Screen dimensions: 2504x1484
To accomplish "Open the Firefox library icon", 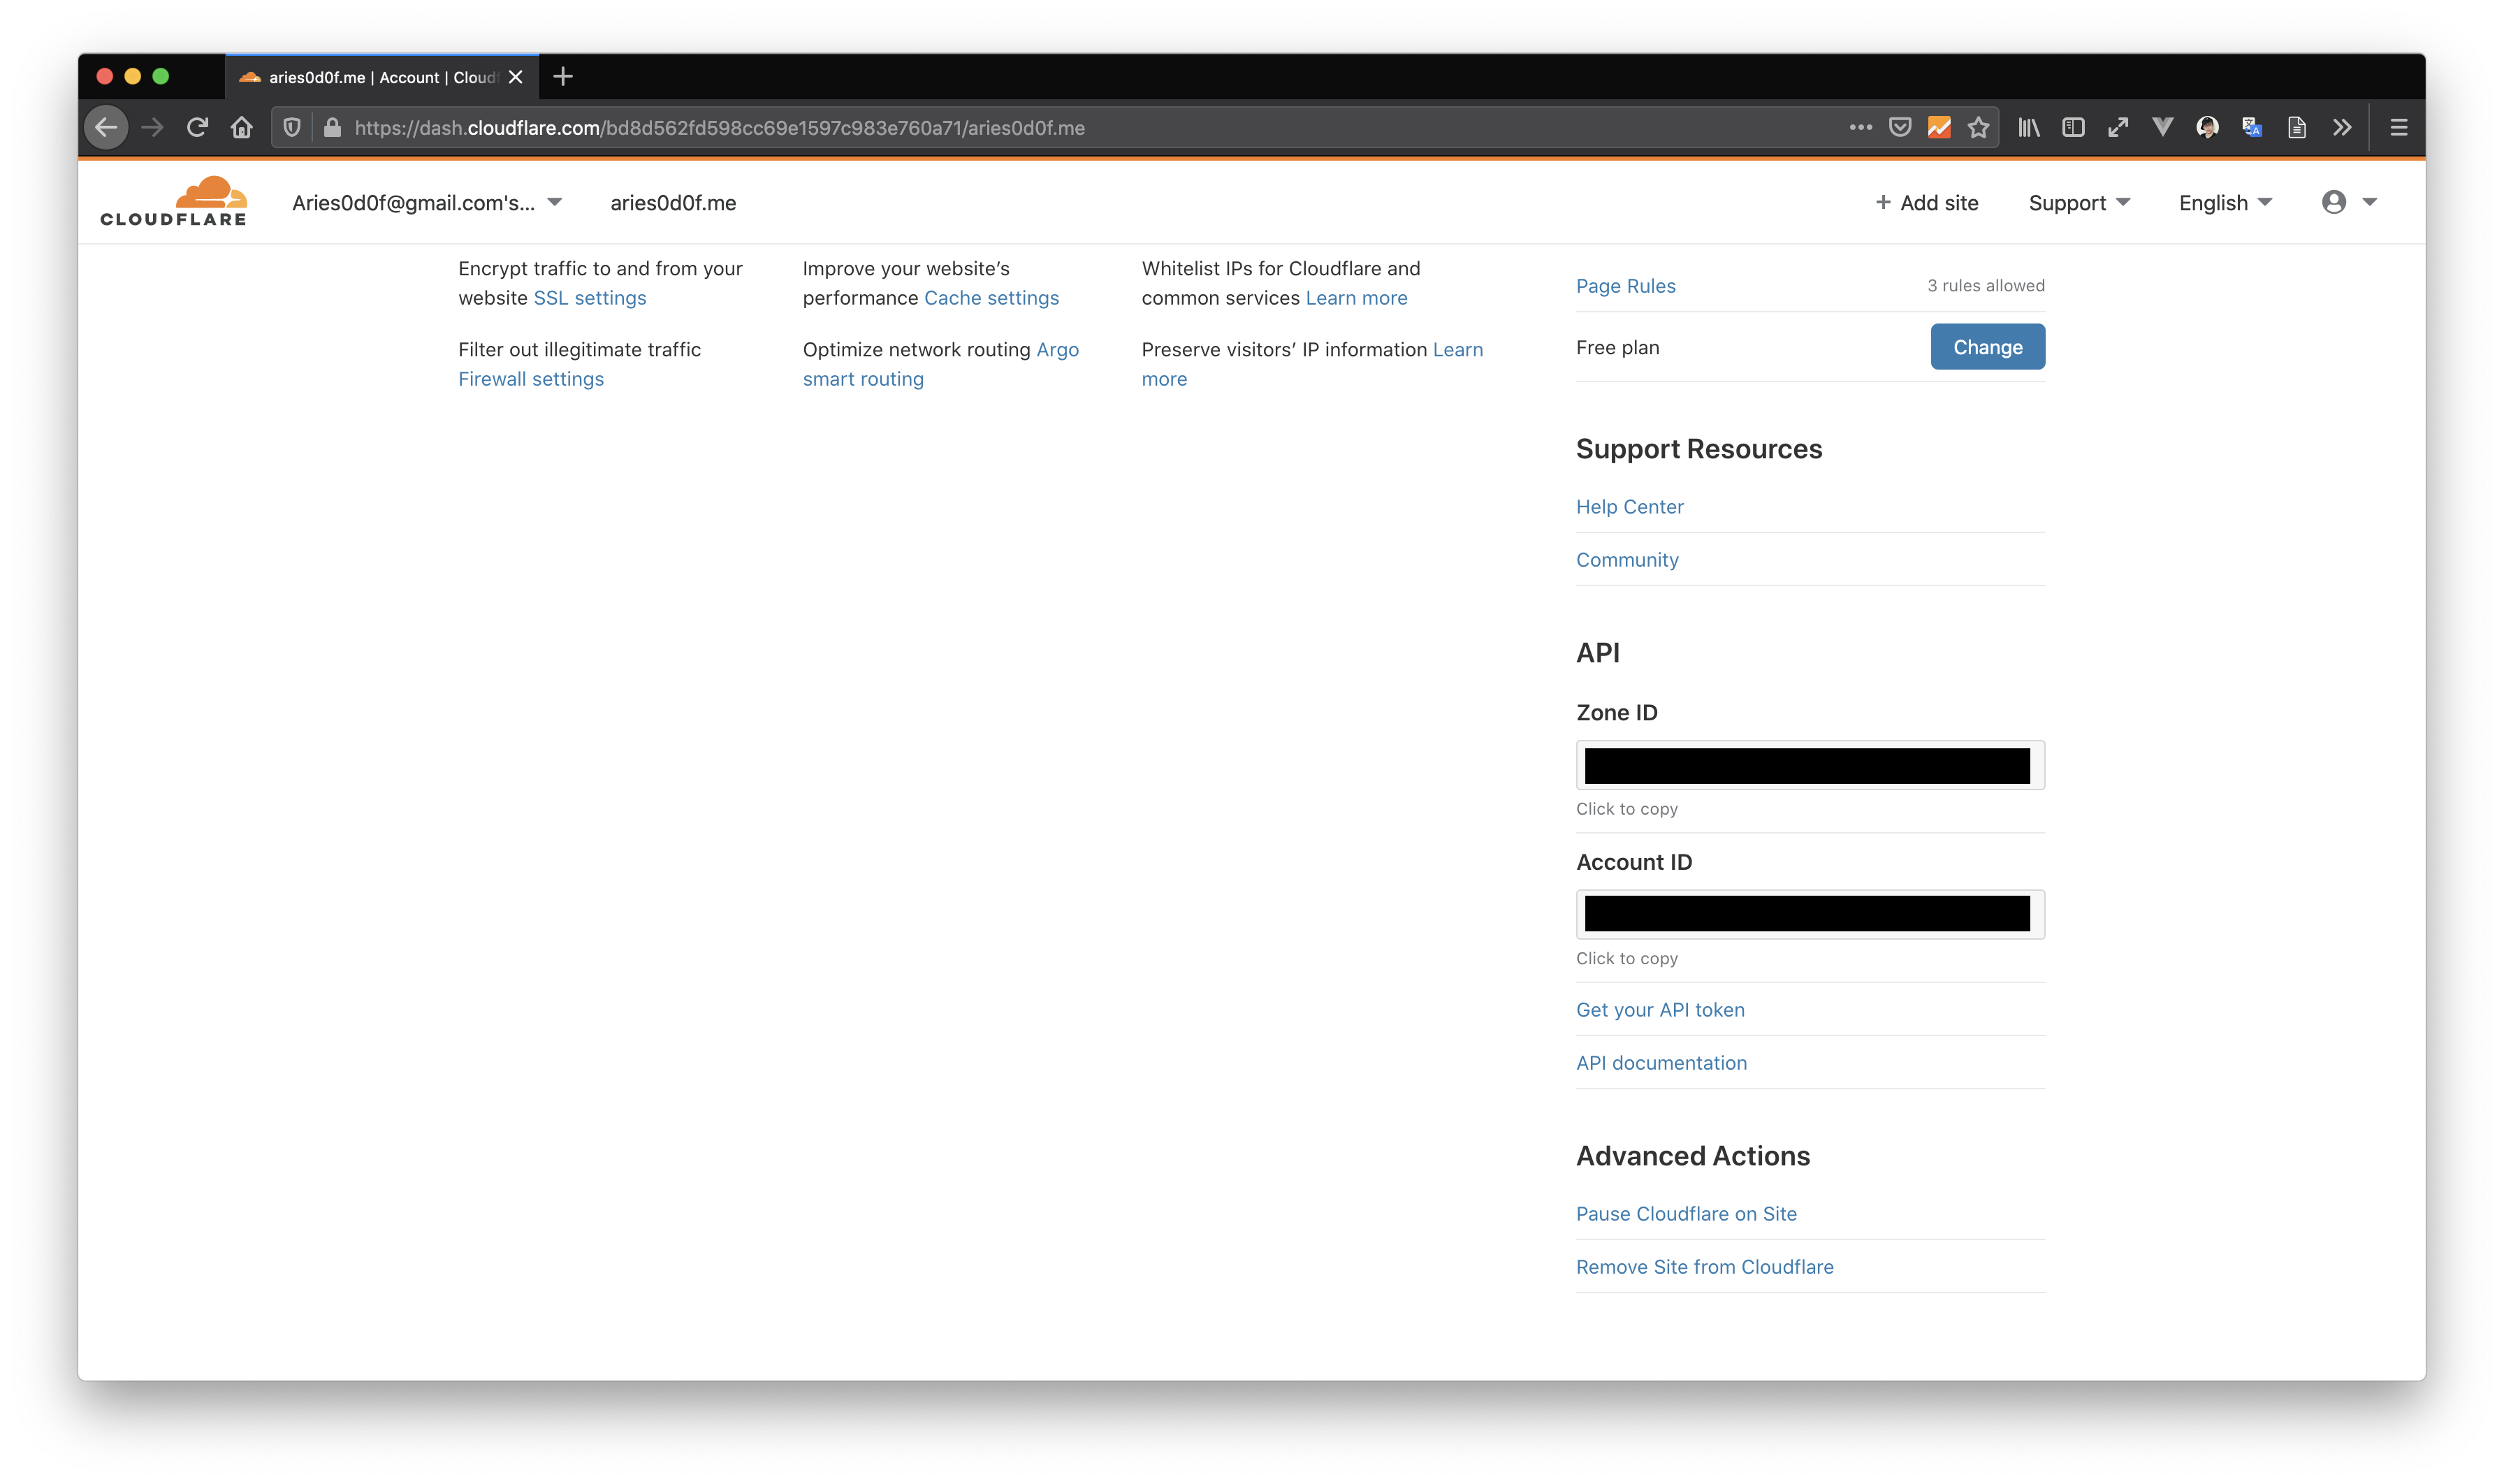I will click(2028, 128).
